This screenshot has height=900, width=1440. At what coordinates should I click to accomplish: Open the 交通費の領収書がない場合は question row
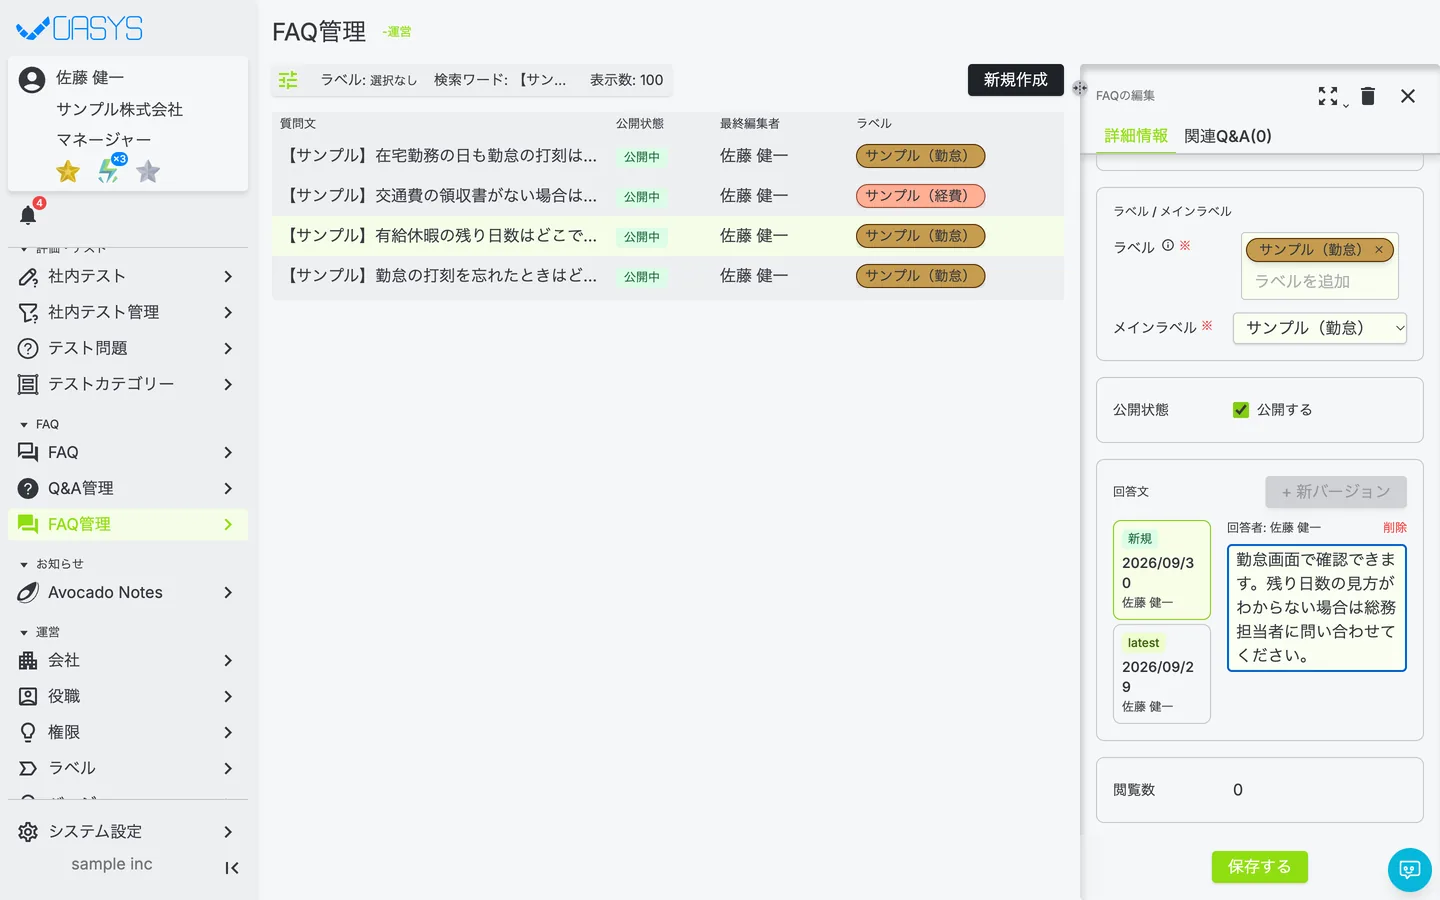pyautogui.click(x=668, y=196)
